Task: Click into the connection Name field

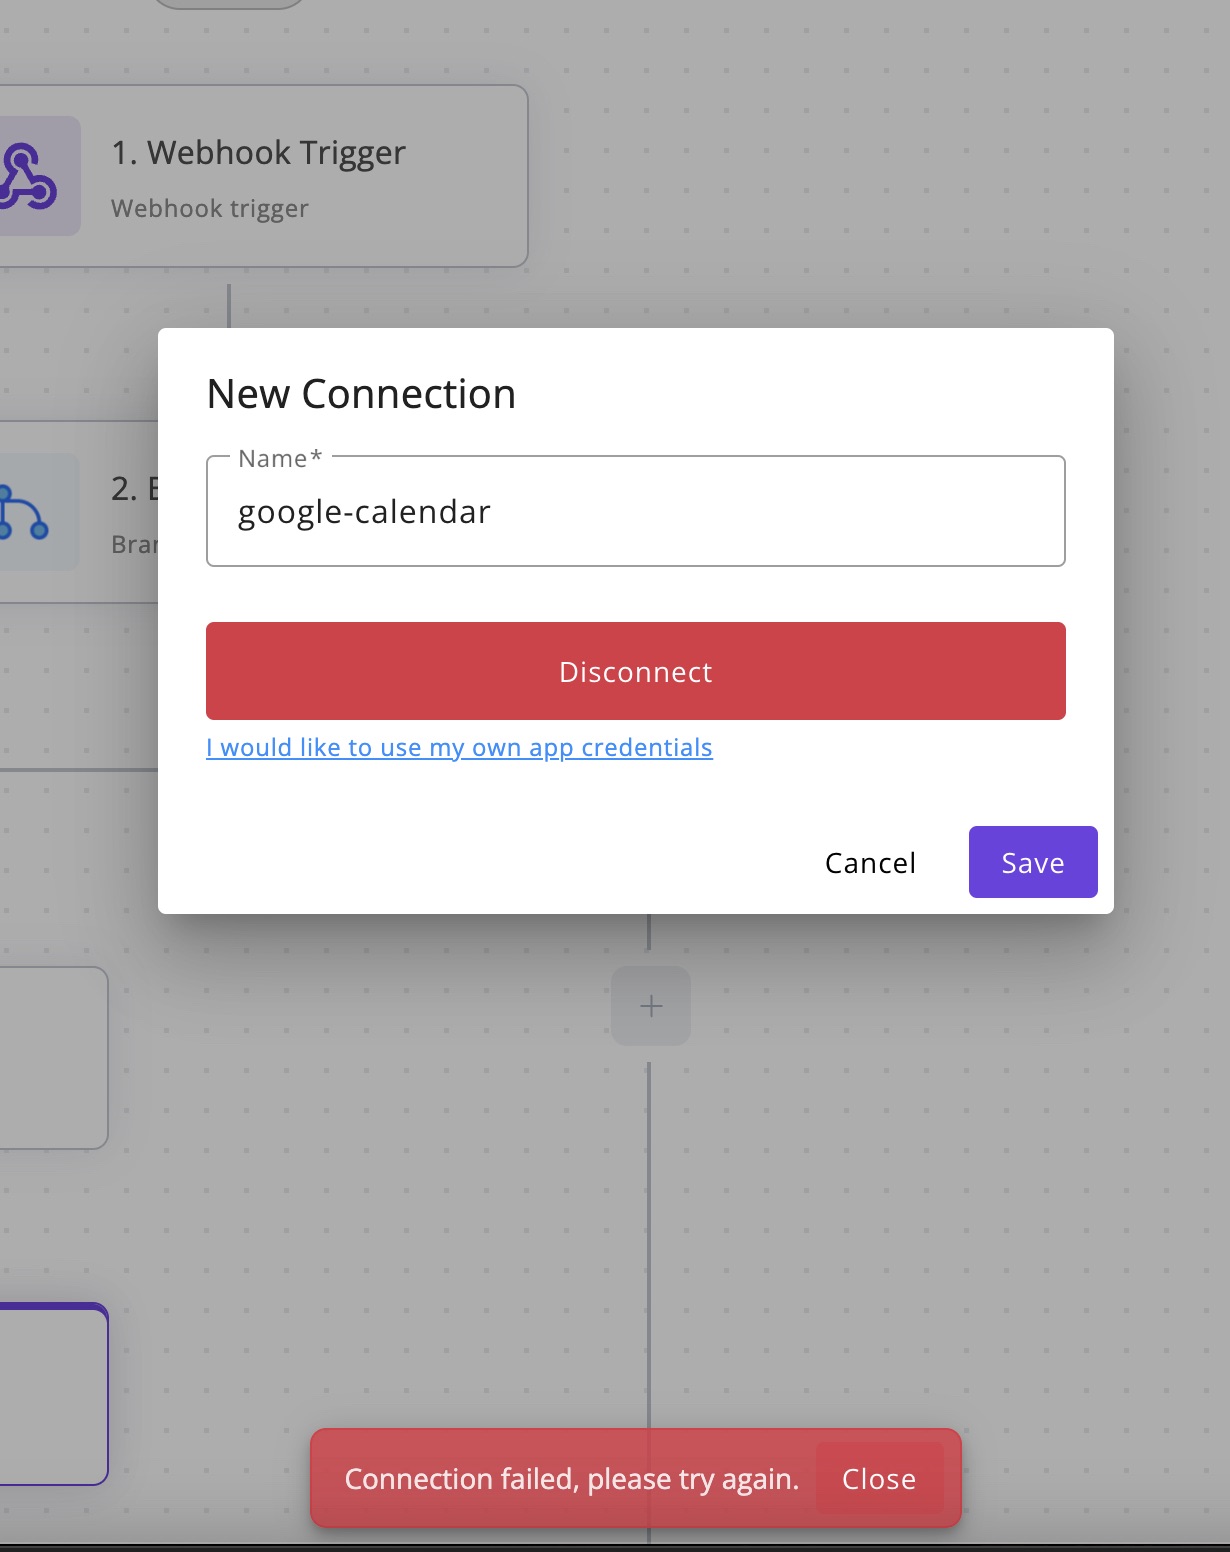Action: point(636,512)
